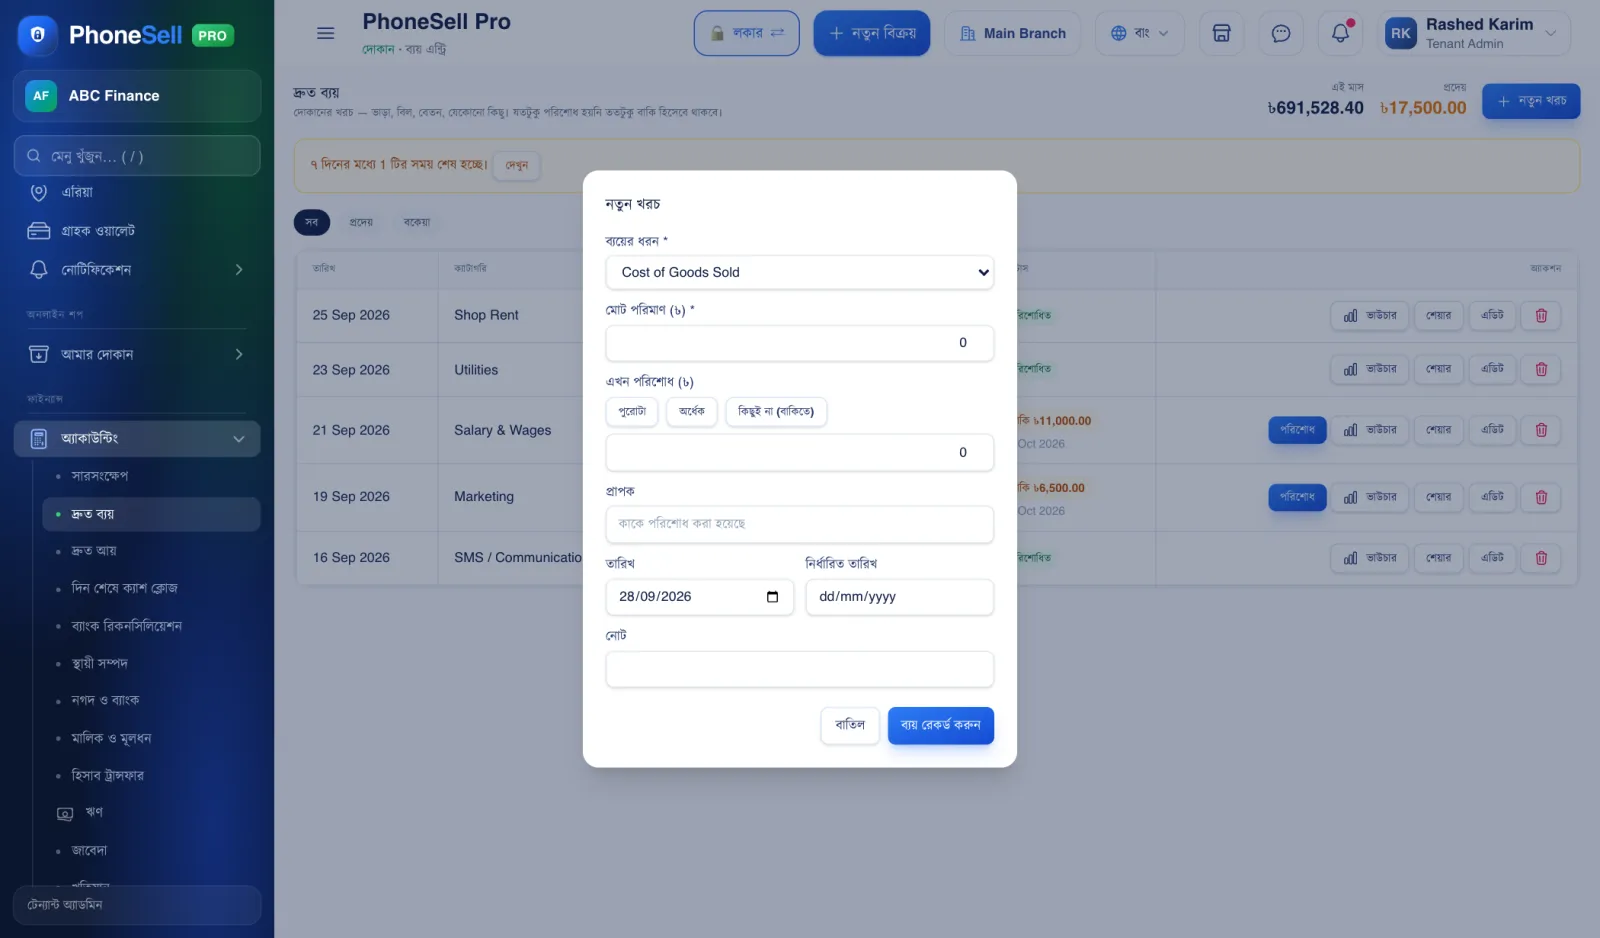
Task: Select ABC Finance tenant card
Action: click(x=137, y=96)
